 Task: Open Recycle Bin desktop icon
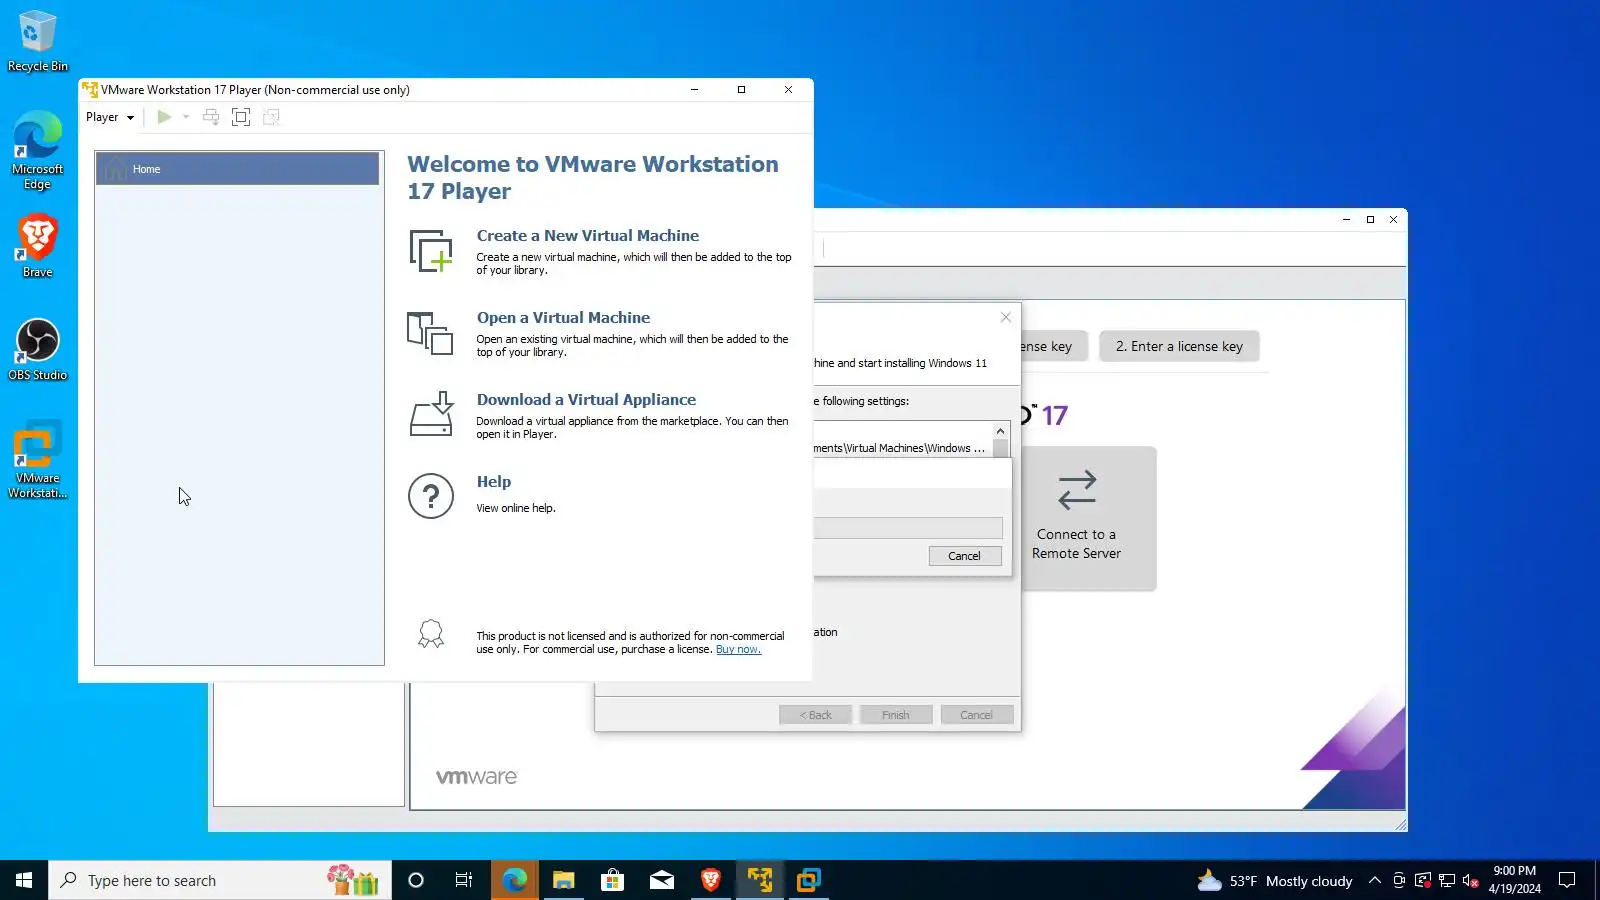pos(37,41)
